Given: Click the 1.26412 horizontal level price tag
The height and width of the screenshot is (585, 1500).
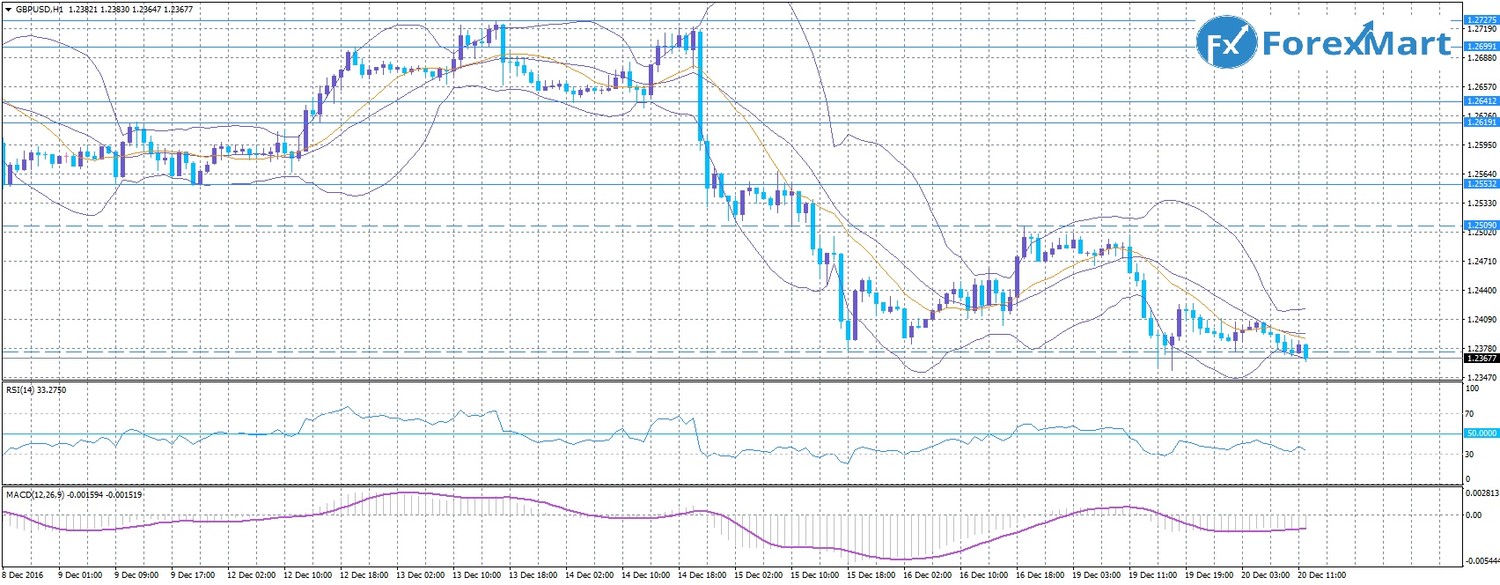Looking at the screenshot, I should tap(1480, 101).
